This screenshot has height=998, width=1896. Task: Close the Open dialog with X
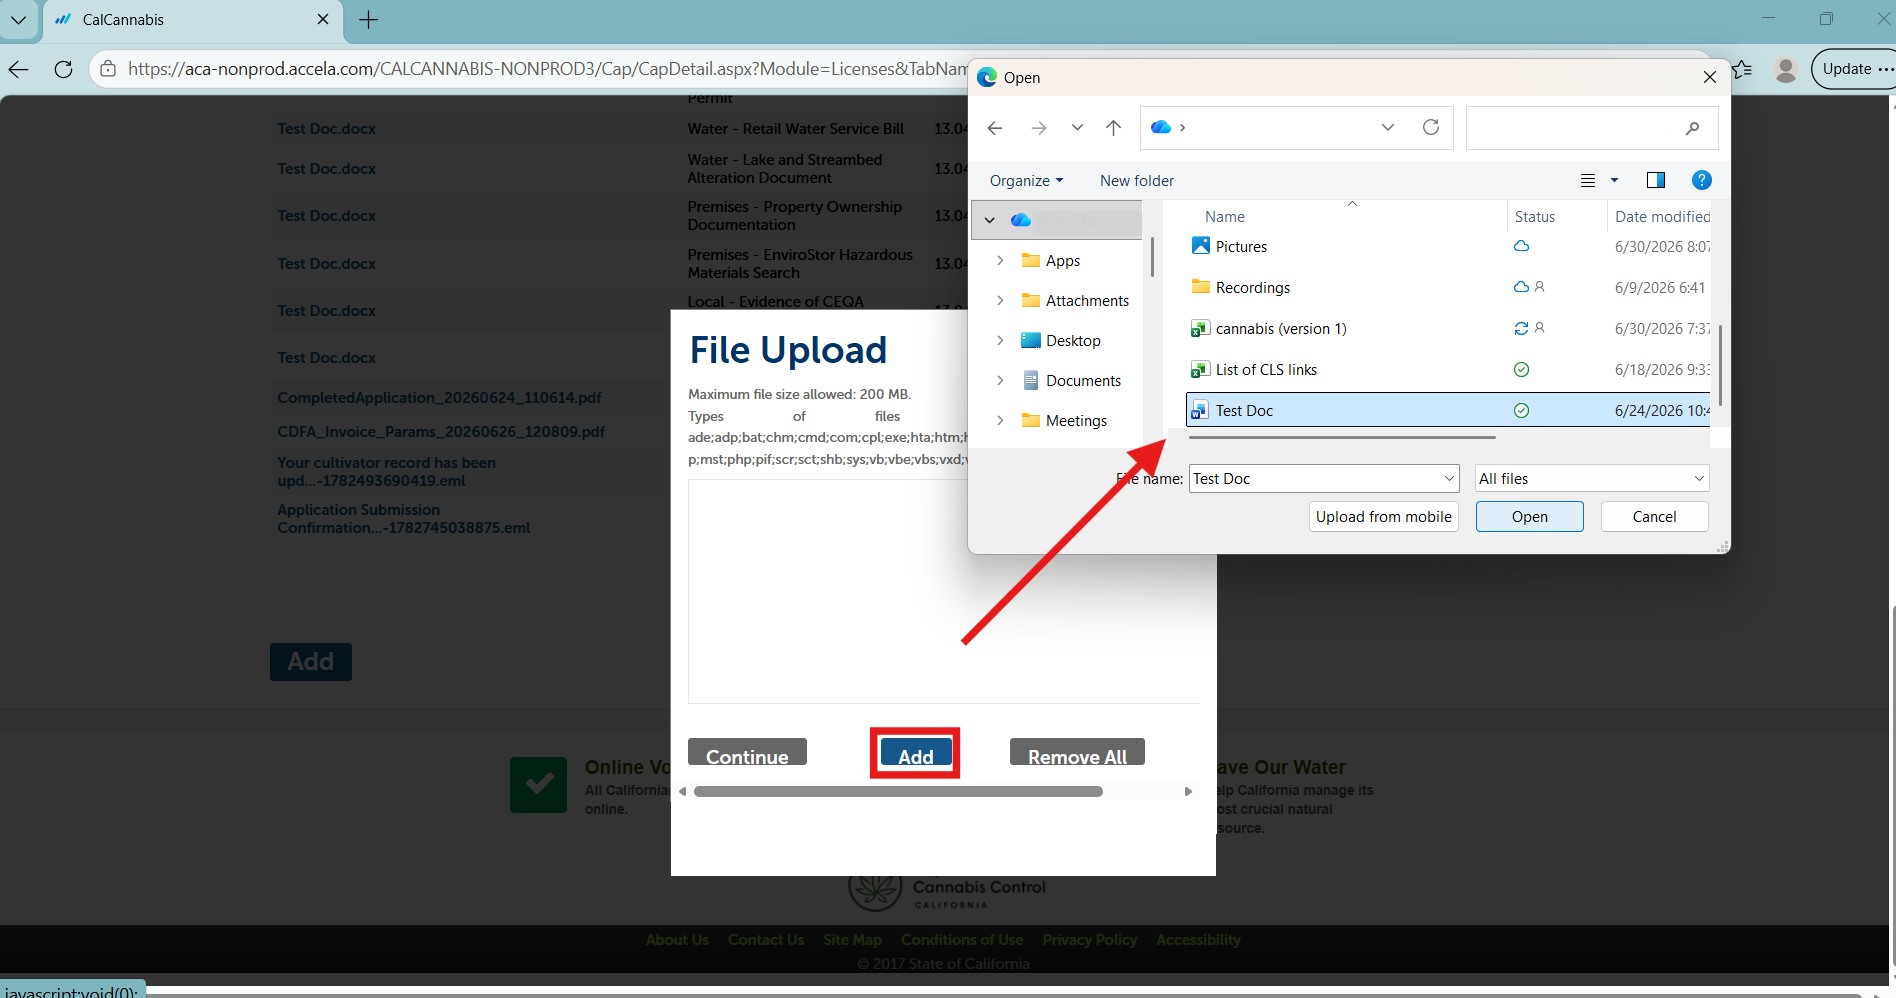coord(1709,77)
